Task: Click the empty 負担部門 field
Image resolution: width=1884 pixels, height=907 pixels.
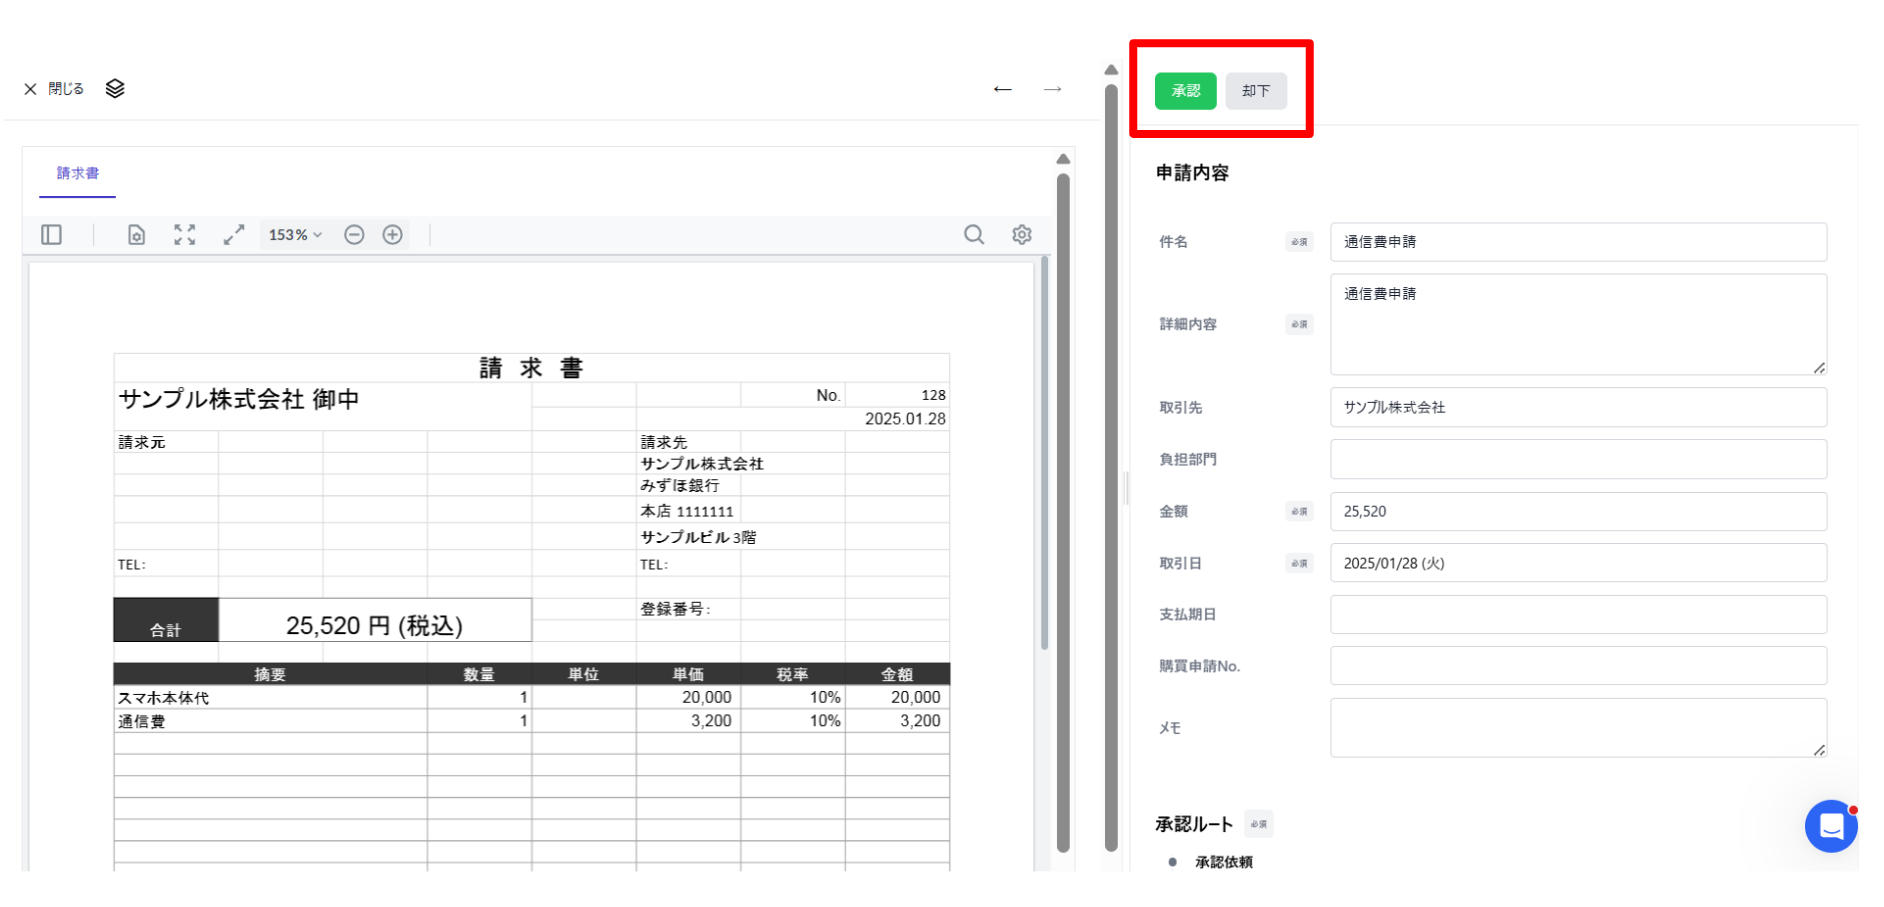Action: pyautogui.click(x=1578, y=459)
